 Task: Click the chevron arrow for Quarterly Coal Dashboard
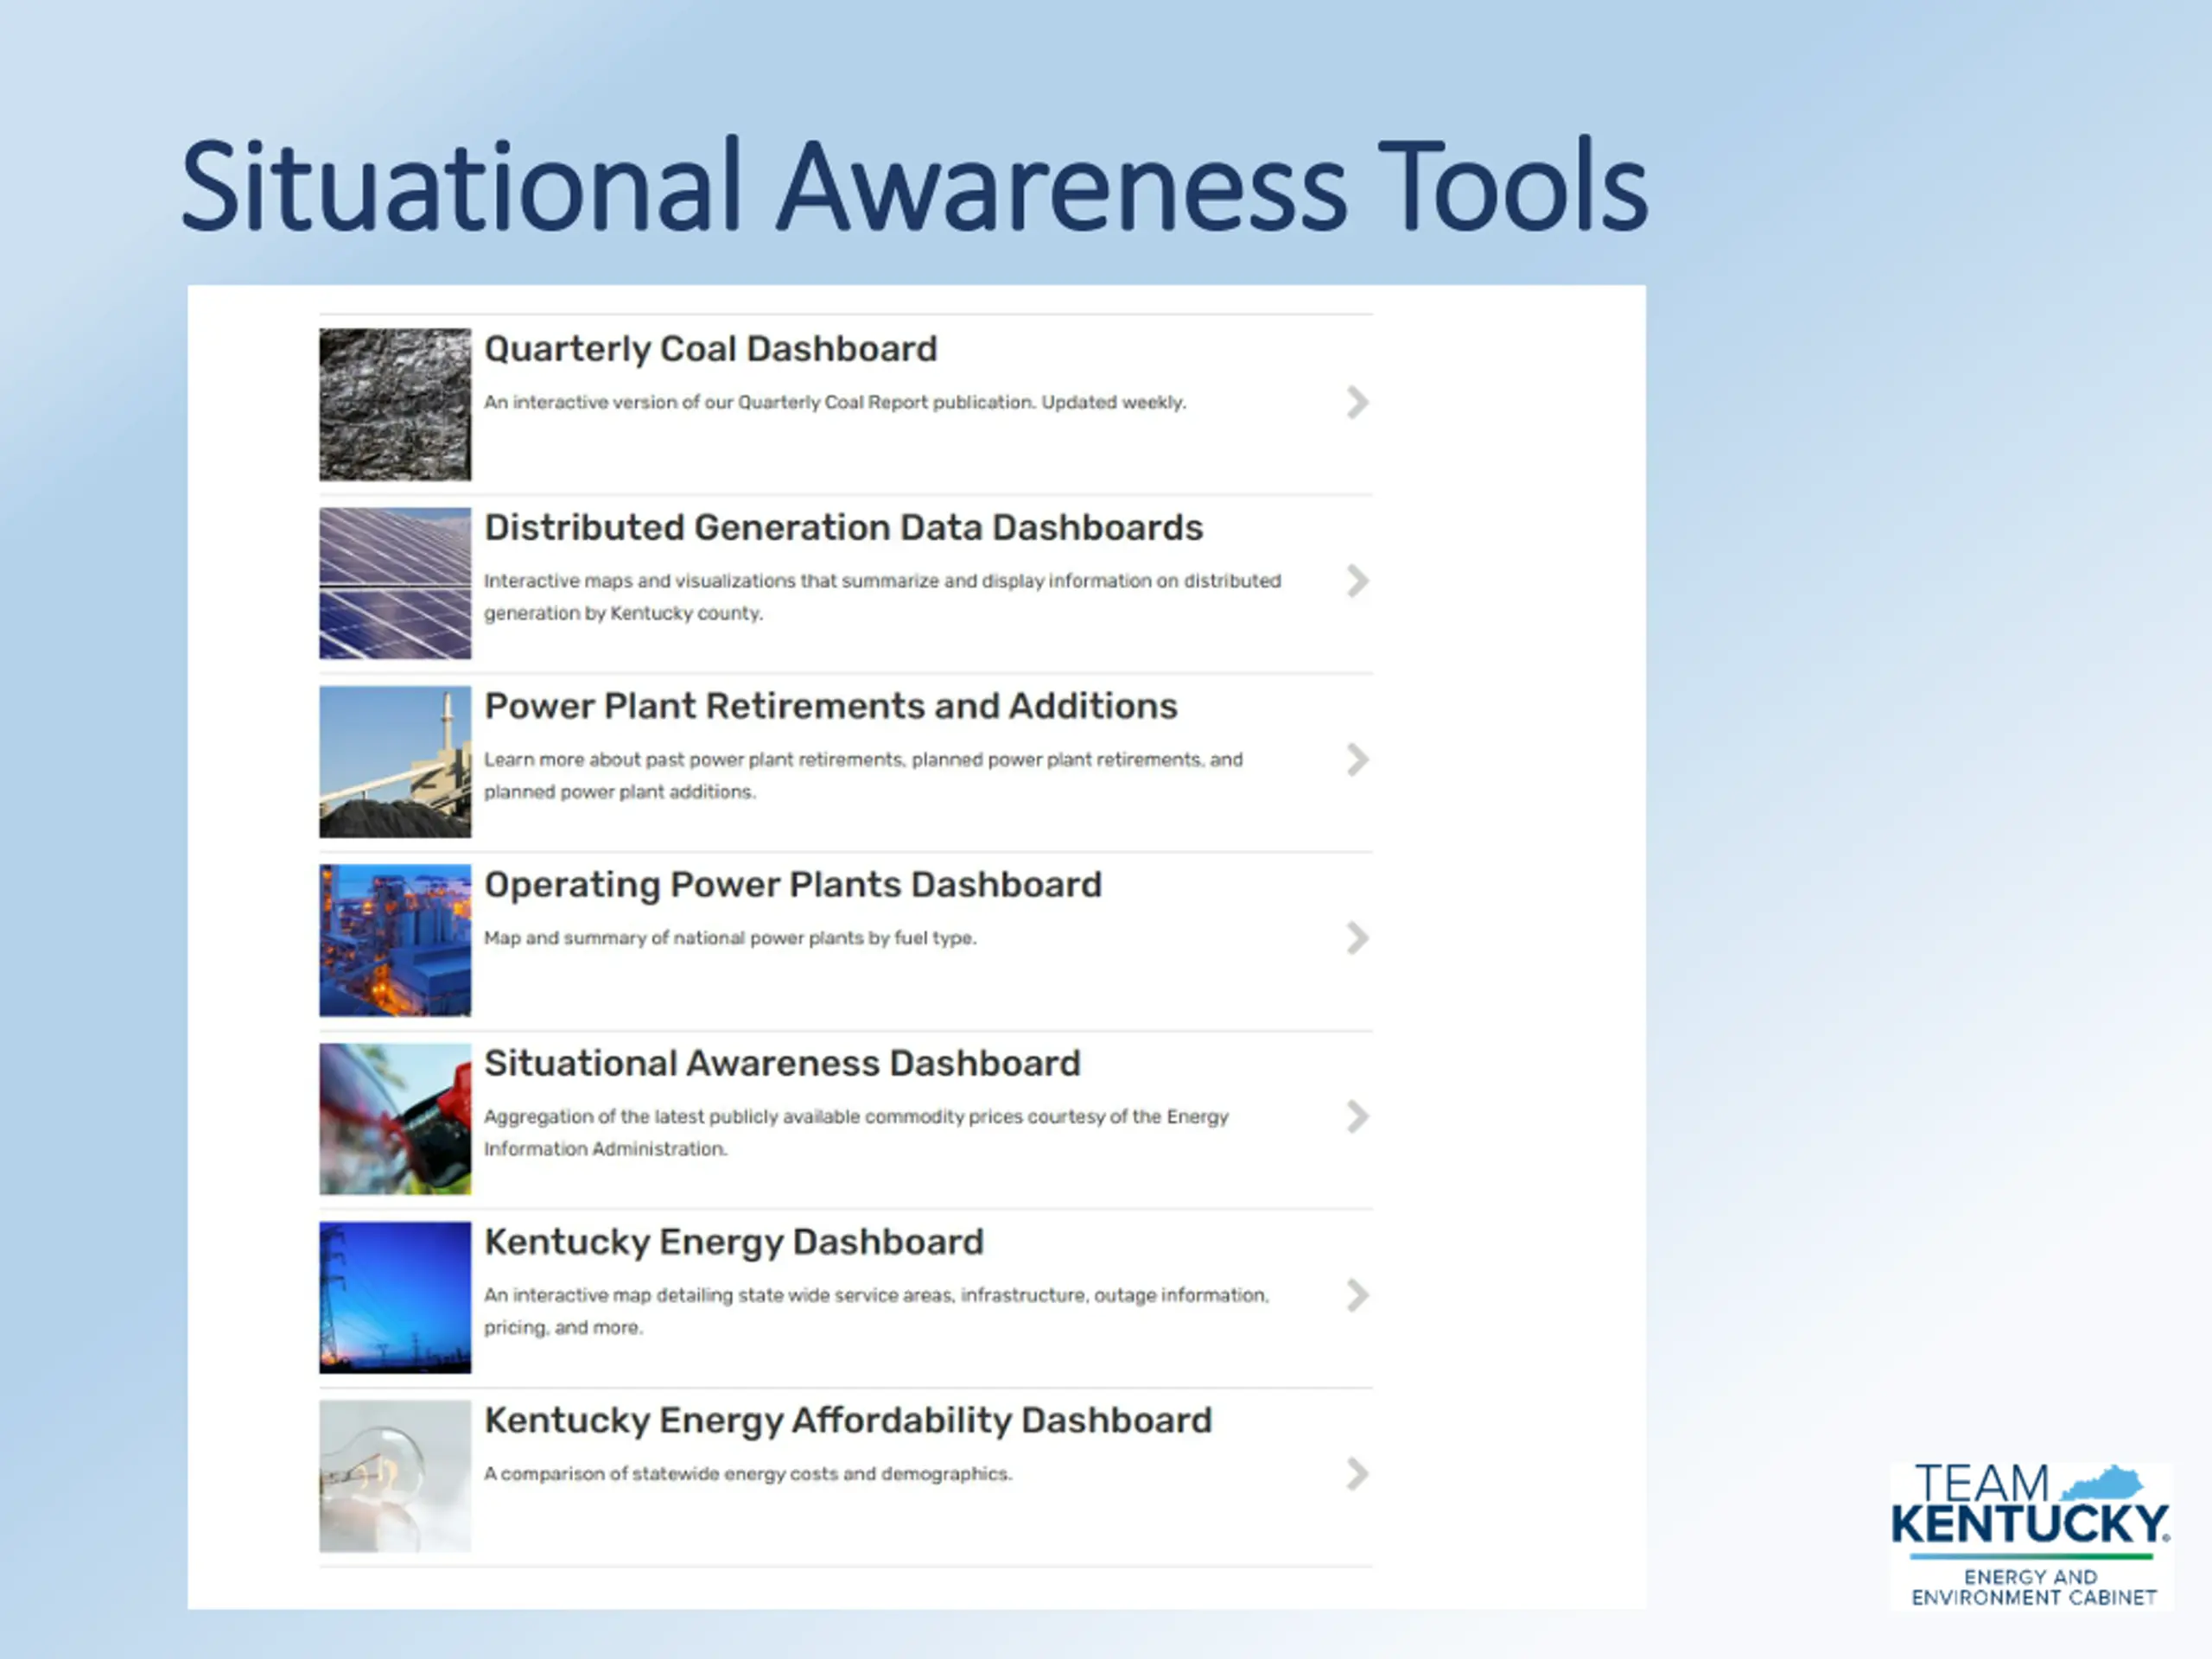(1357, 403)
